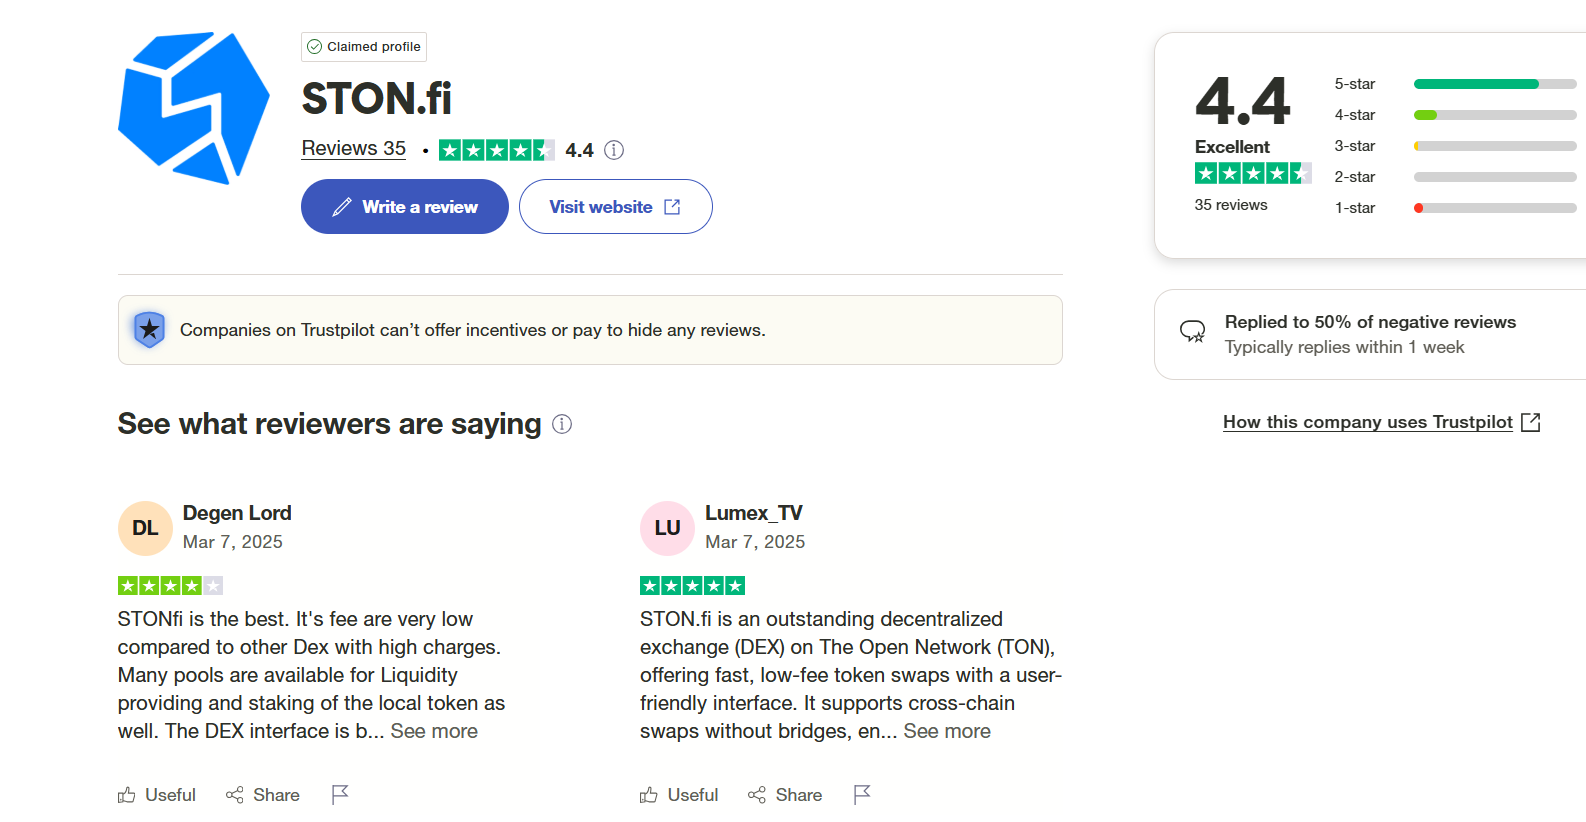Expand Degen Lord's review with See more

(x=434, y=731)
